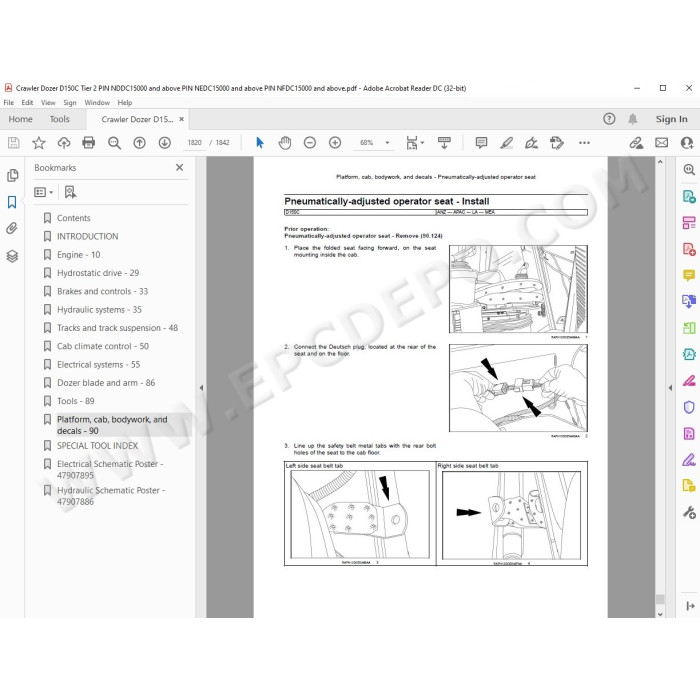Open the Attachments paperclip panel
The width and height of the screenshot is (700, 700).
[x=12, y=229]
